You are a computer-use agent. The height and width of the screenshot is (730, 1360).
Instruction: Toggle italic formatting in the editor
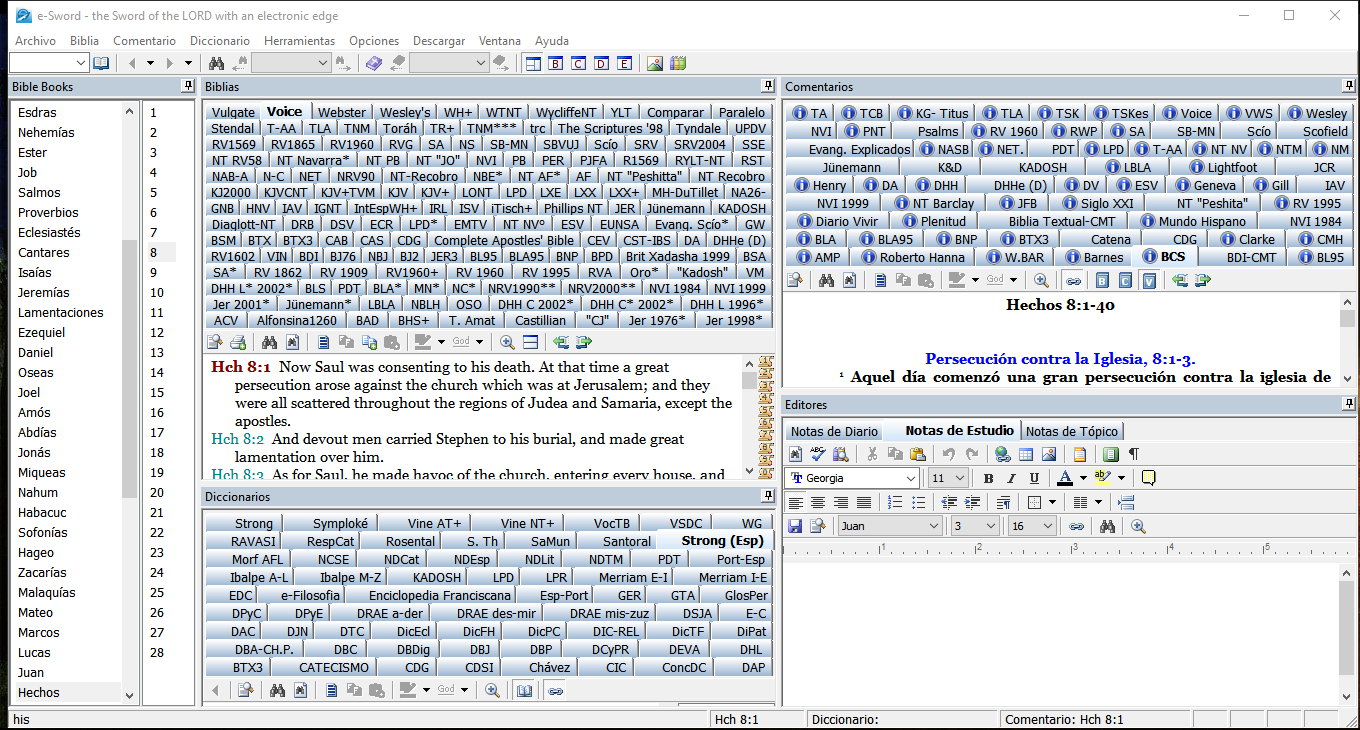click(1011, 478)
